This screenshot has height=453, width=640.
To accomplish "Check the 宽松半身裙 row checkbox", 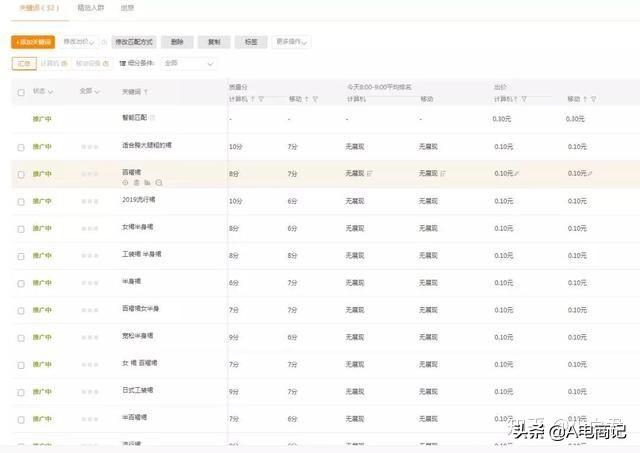I will coord(21,338).
